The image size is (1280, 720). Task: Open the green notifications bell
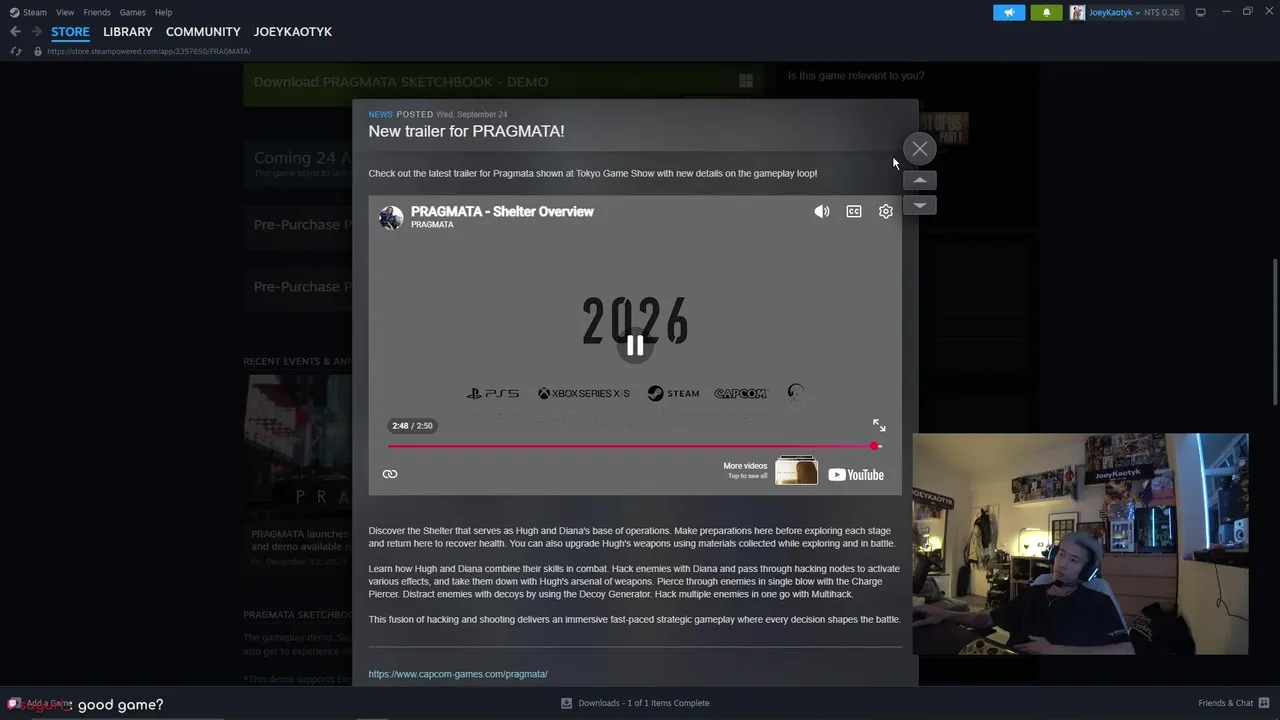(1046, 12)
